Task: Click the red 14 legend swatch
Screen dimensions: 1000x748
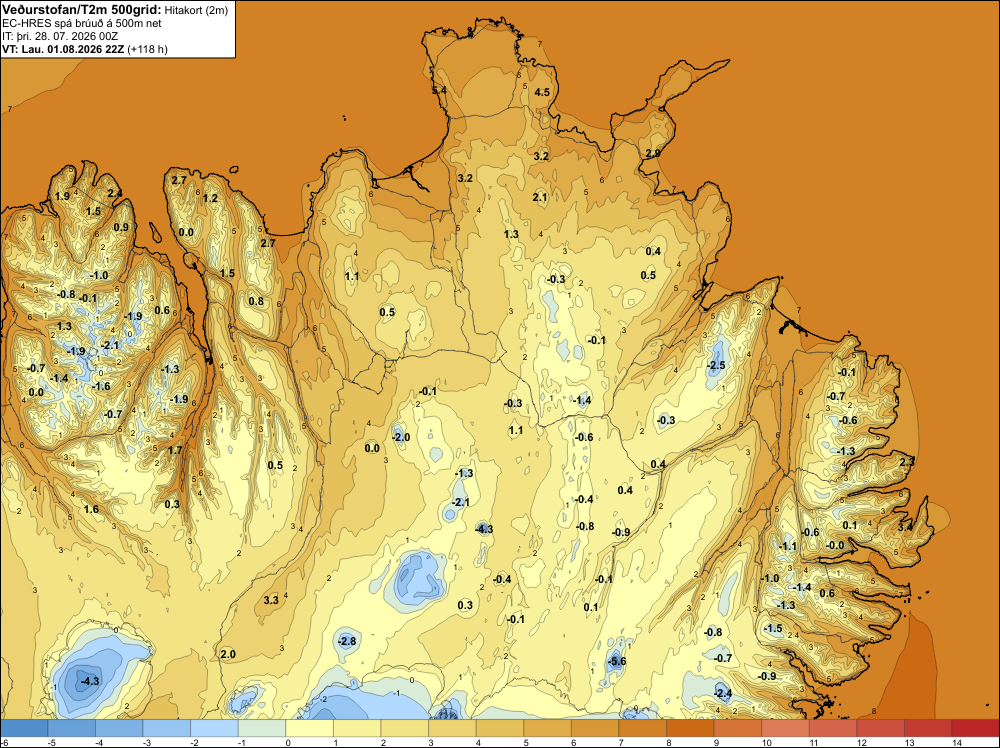Action: 975,728
